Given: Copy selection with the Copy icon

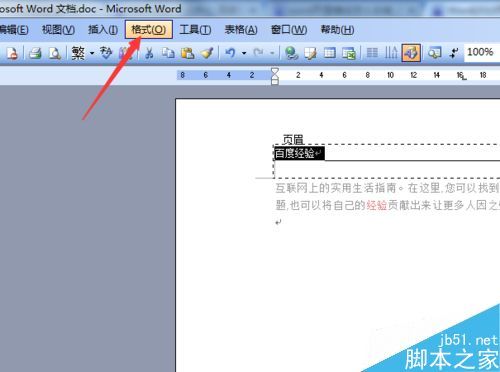Looking at the screenshot, I should [x=168, y=53].
